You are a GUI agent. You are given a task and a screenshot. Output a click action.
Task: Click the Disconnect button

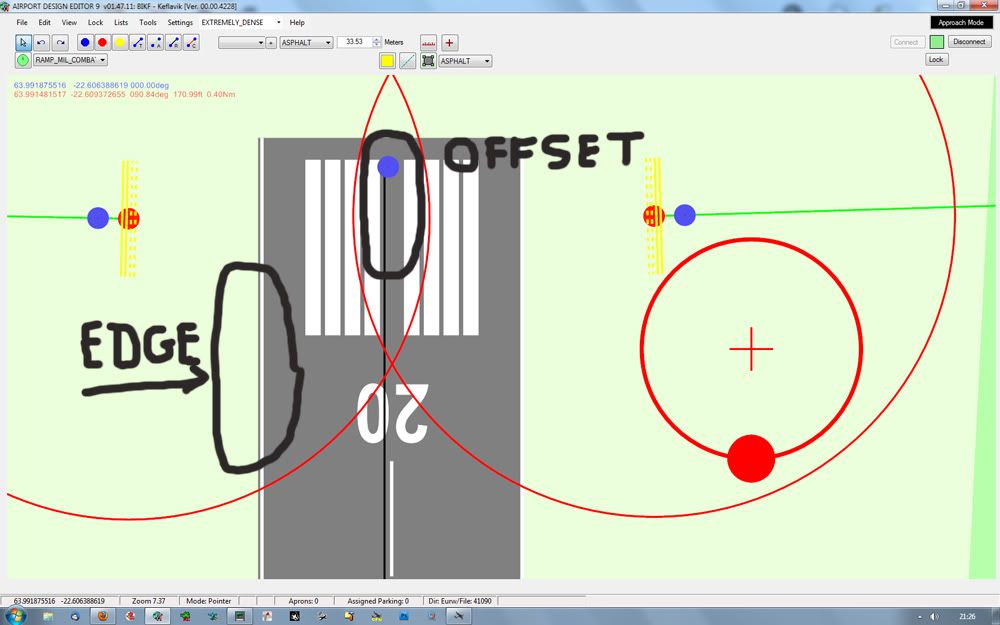click(x=969, y=42)
